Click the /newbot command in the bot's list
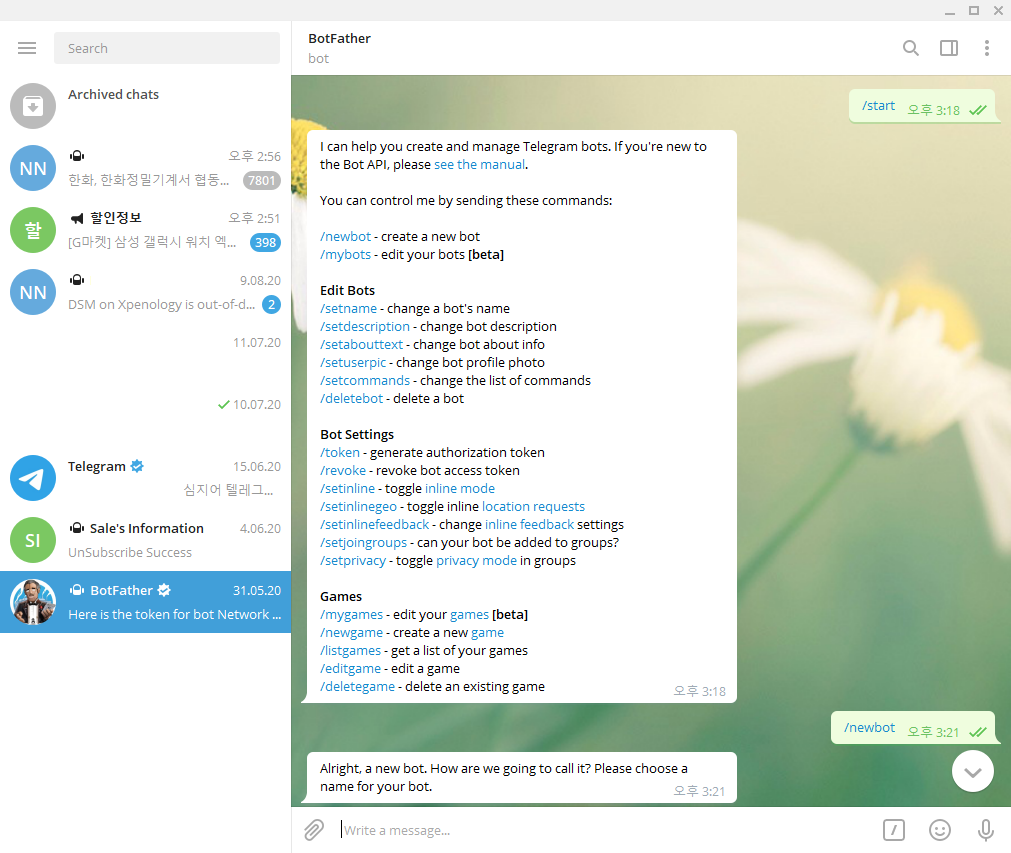Viewport: 1011px width, 853px height. pos(346,237)
